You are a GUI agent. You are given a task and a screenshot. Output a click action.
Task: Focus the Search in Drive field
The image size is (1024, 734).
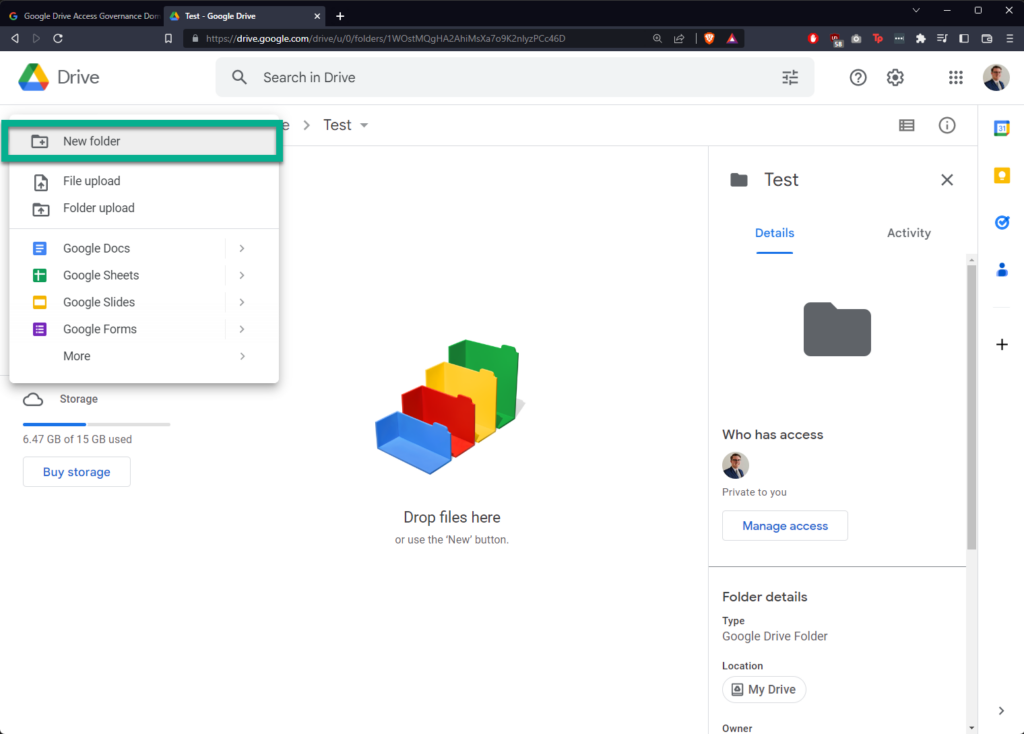[x=515, y=77]
